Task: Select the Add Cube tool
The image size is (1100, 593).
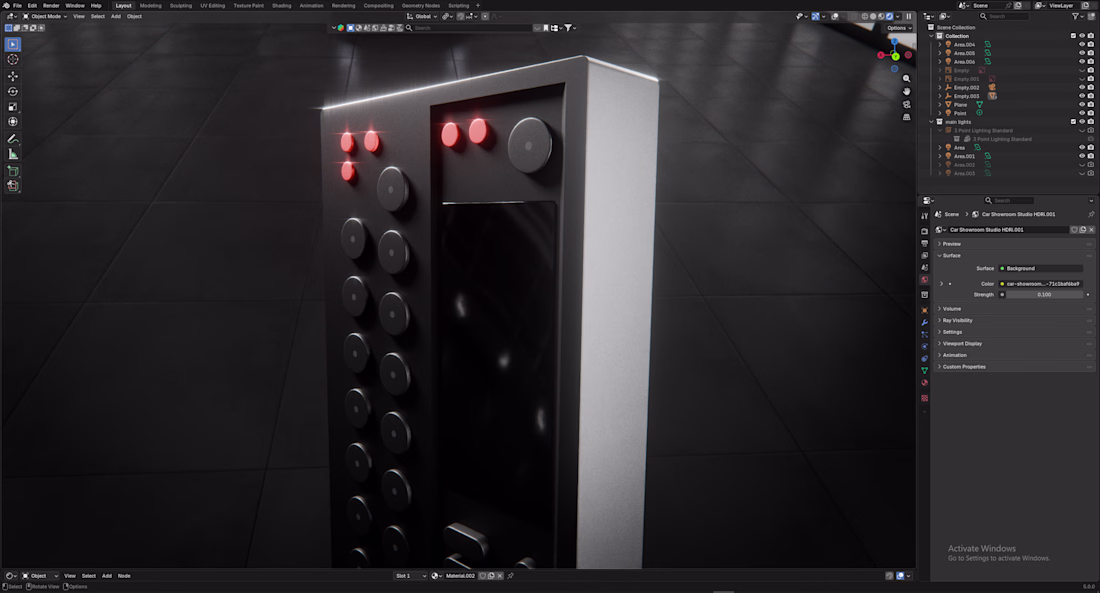Action: pos(13,171)
